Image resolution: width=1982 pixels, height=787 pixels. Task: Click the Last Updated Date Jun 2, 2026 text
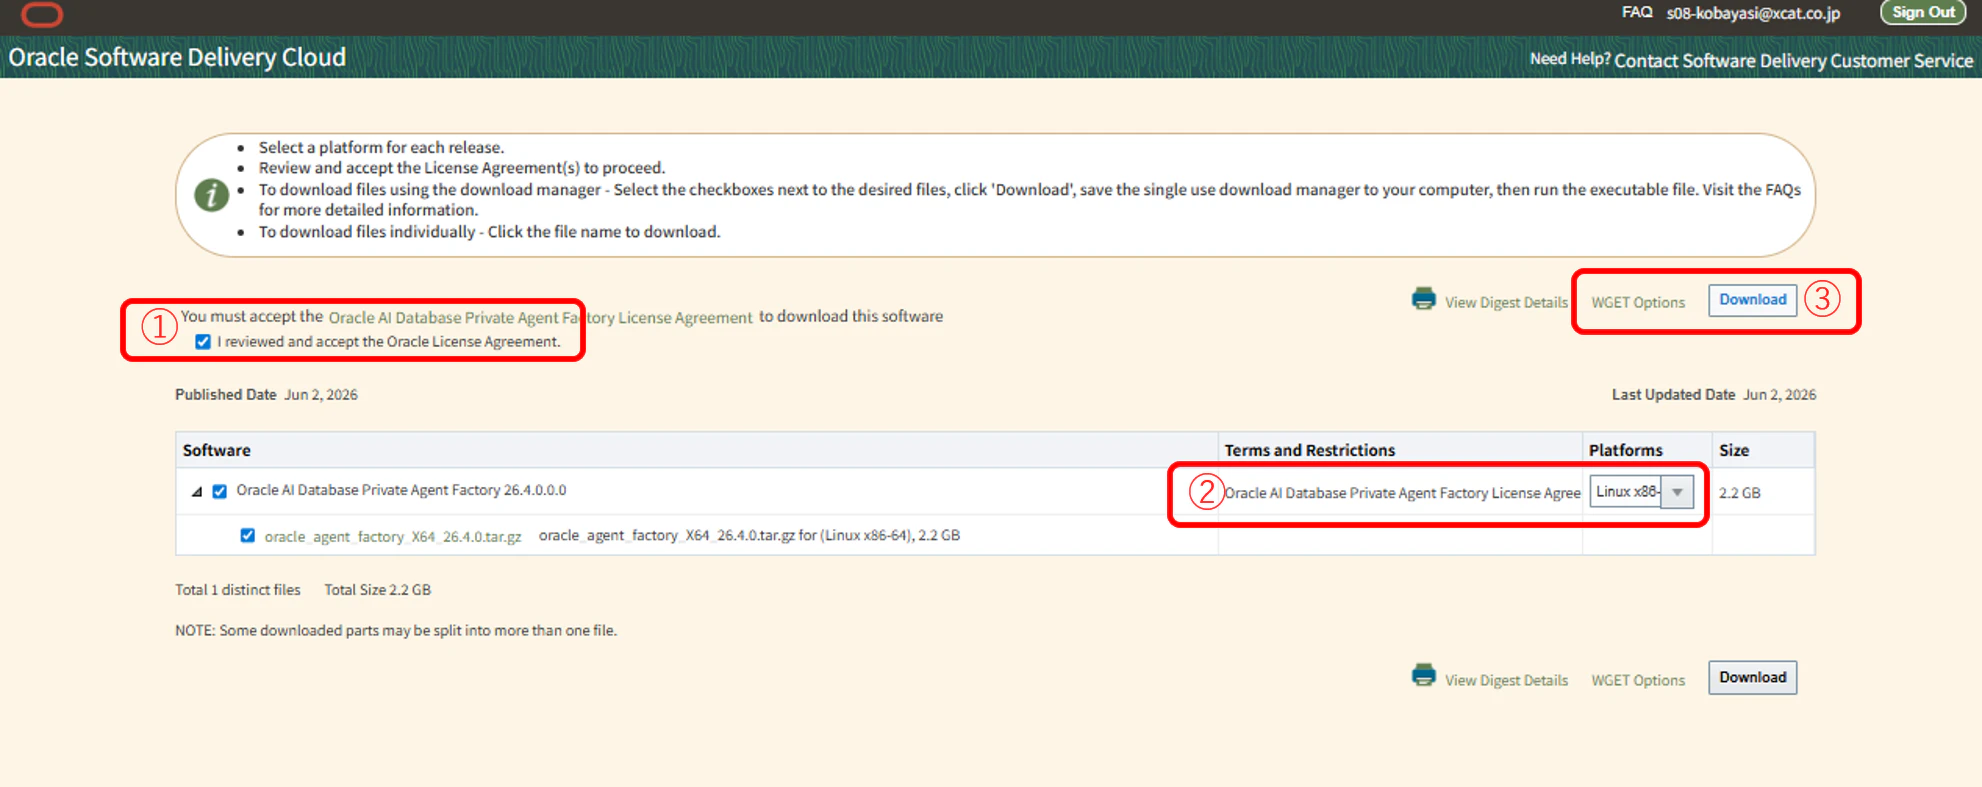[1714, 395]
